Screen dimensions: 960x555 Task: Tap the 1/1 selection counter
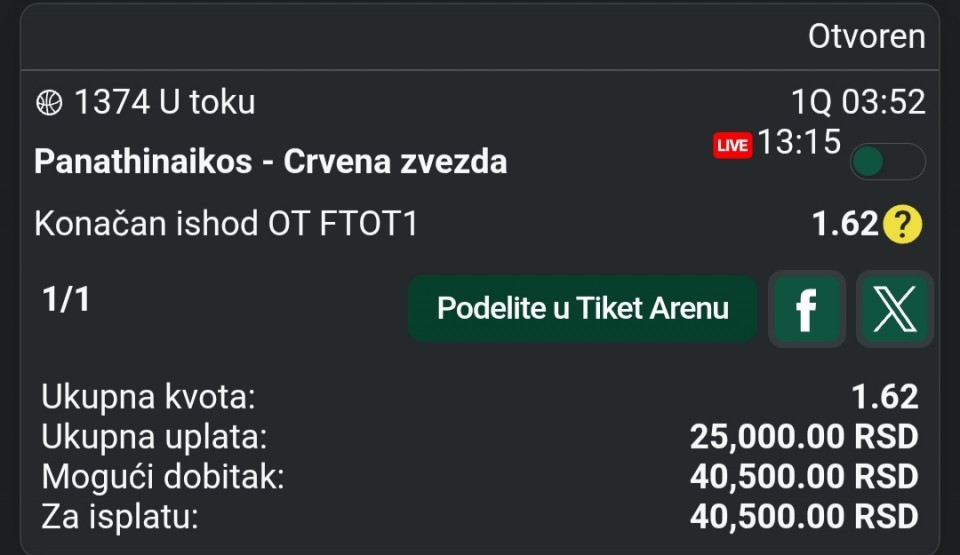pyautogui.click(x=66, y=300)
